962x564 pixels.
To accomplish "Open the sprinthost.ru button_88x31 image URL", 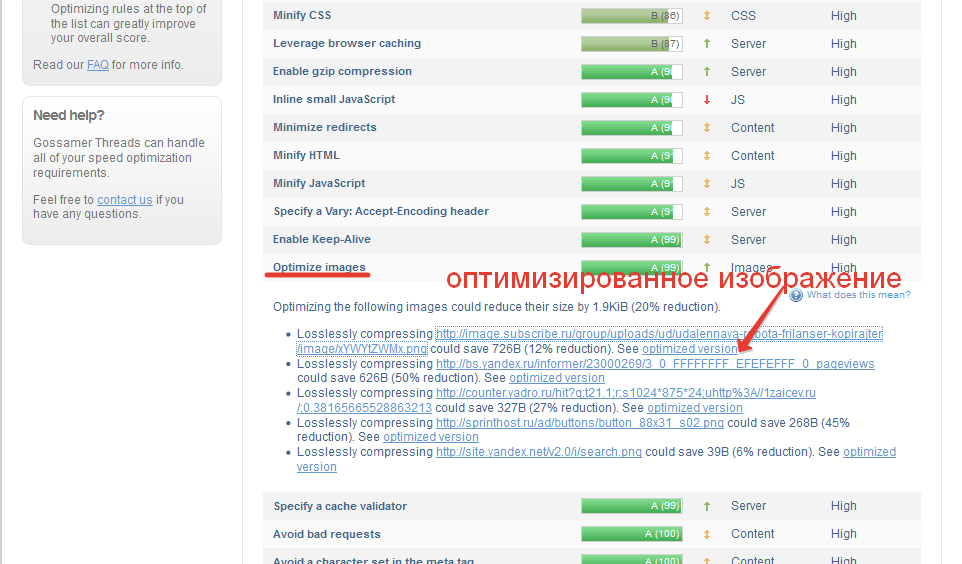I will (579, 423).
